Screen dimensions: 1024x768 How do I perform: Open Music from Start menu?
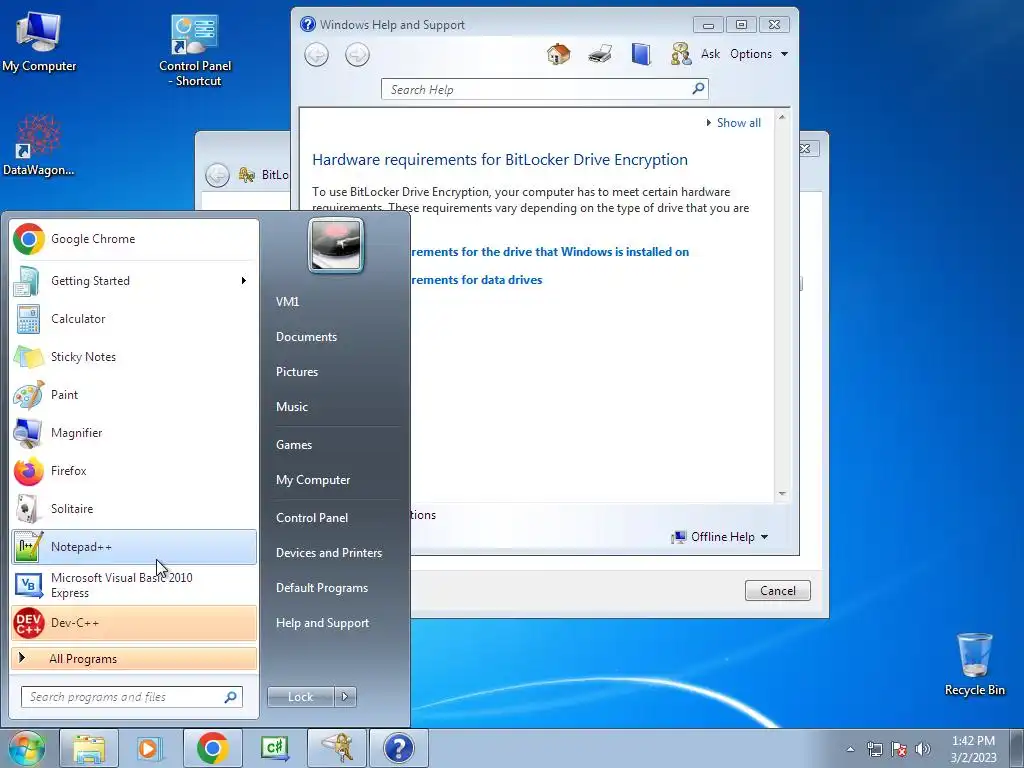(292, 407)
